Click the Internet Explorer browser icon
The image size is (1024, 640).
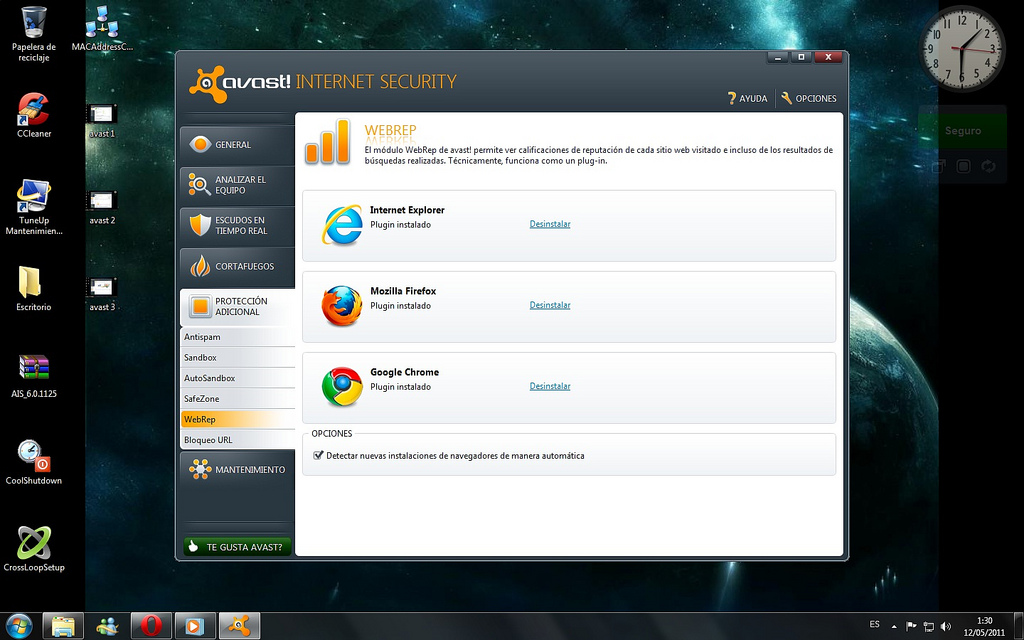tap(342, 225)
